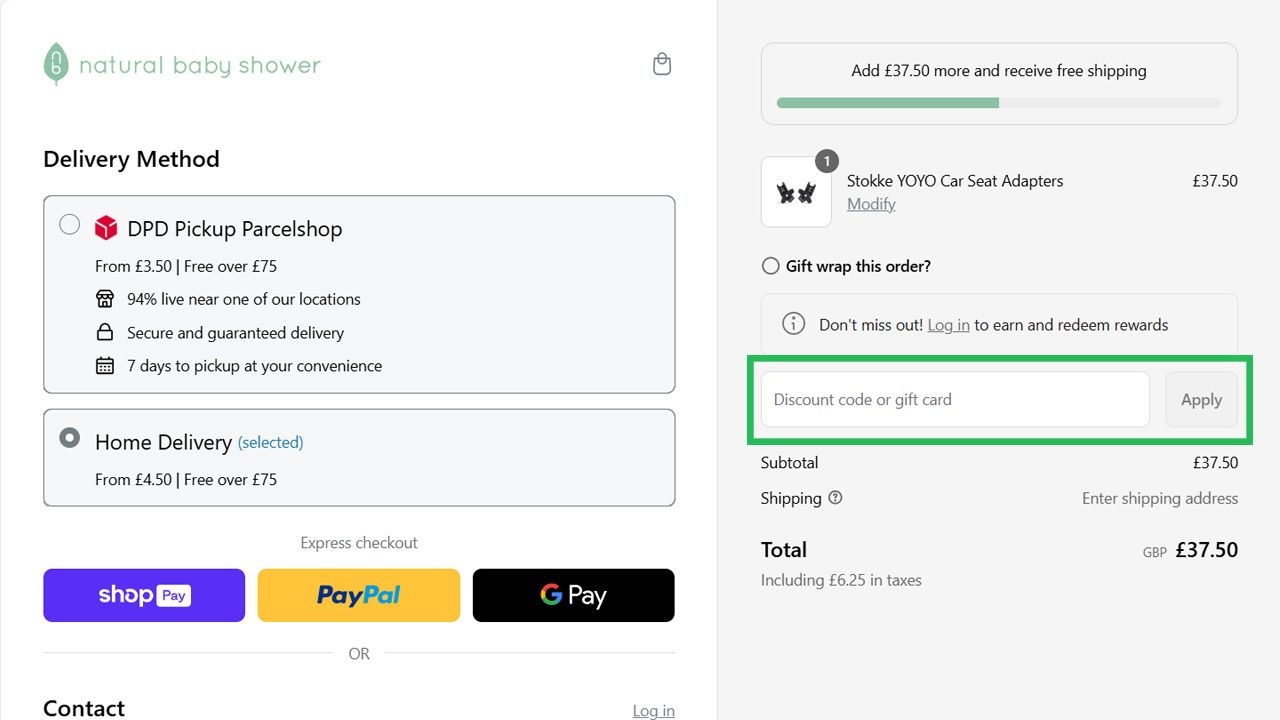Screen dimensions: 1280x720
Task: Click the car seat adapters product thumbnail
Action: pyautogui.click(x=796, y=191)
